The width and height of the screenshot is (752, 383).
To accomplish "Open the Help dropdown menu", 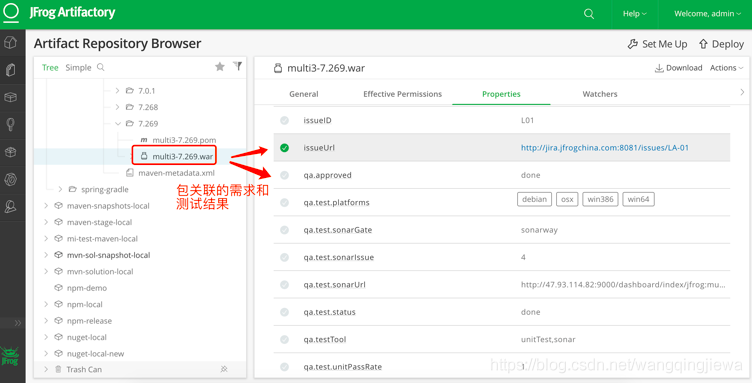I will (634, 14).
